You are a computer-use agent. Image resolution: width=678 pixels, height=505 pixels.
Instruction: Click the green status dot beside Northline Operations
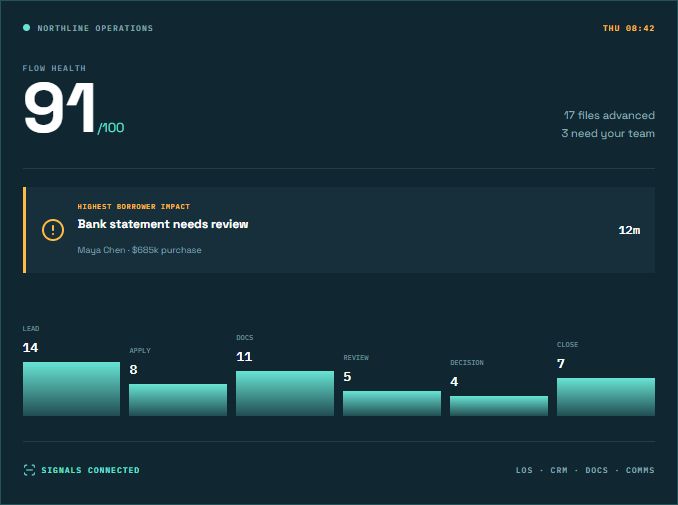(x=26, y=28)
